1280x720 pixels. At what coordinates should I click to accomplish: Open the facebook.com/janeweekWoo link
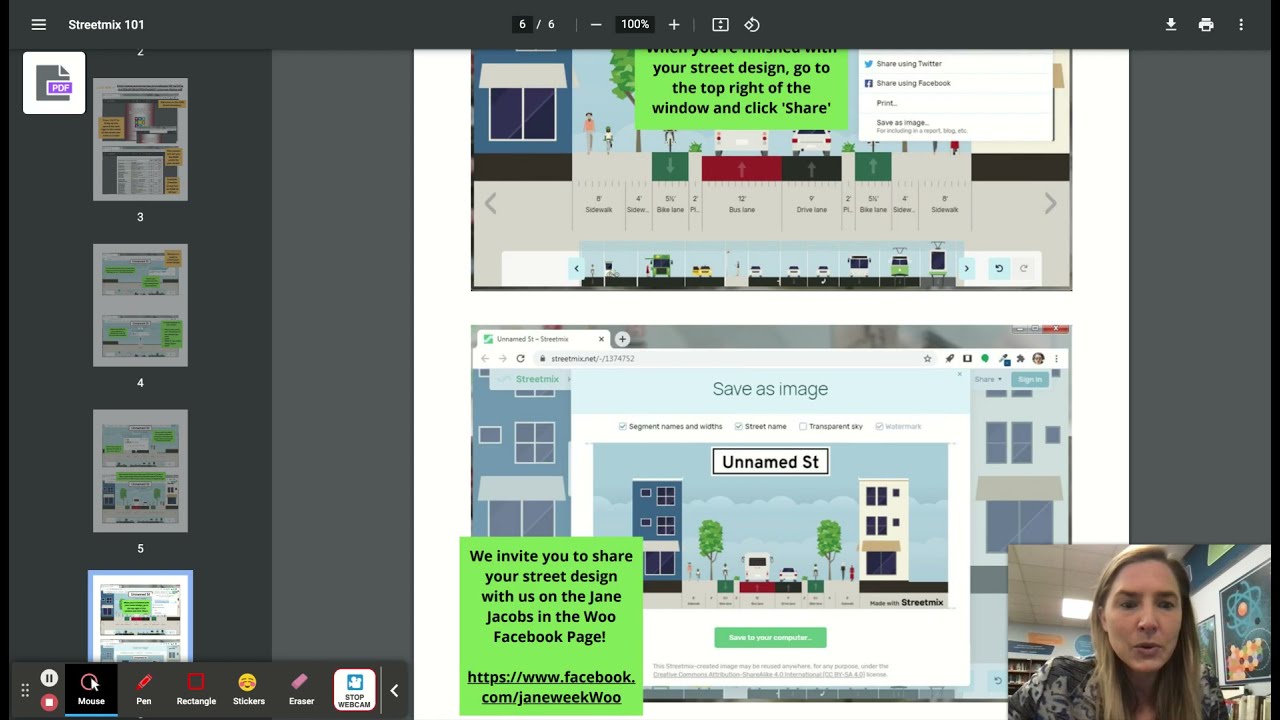(551, 687)
